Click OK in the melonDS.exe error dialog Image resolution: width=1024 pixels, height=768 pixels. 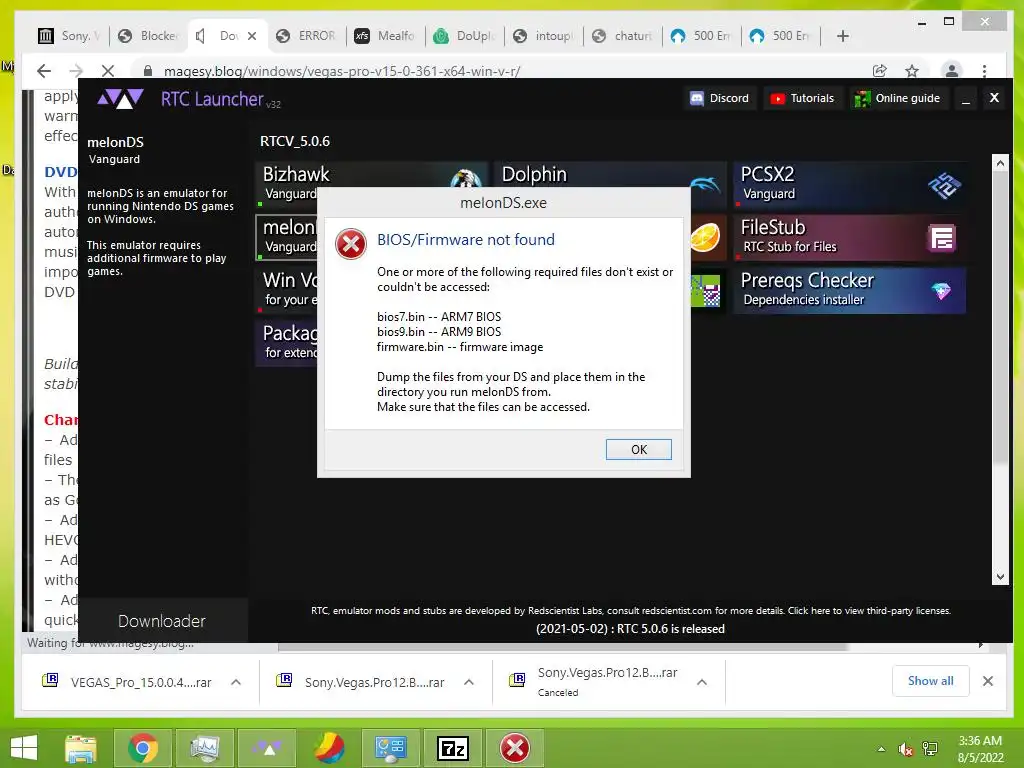(638, 449)
